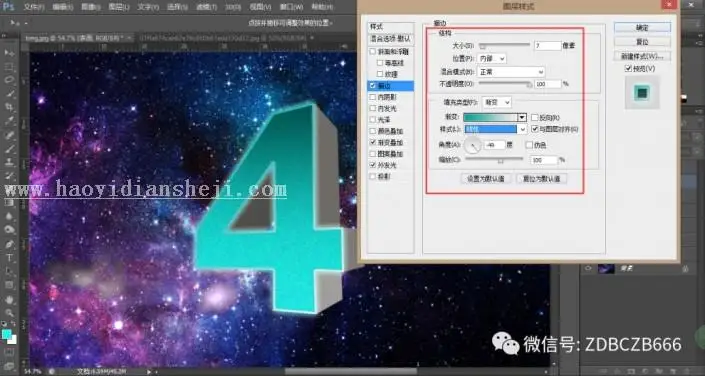
Task: Select the Blur tool
Action: 9,216
